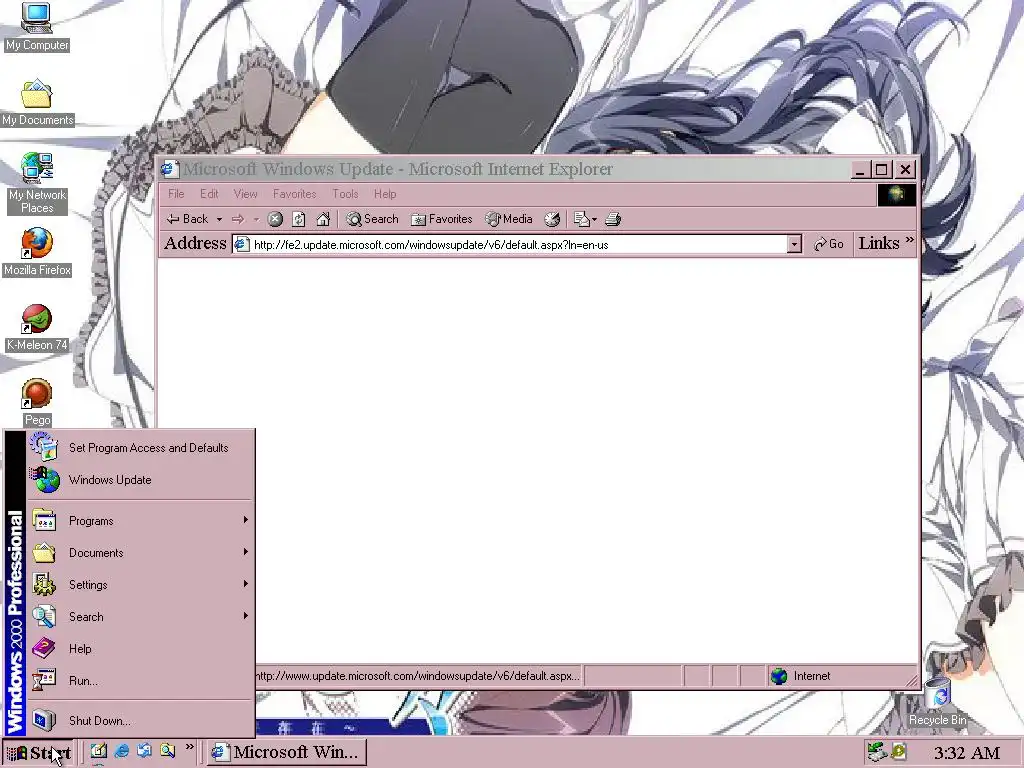Click Show Desktop quick launch icon
Screen dimensions: 1024x768
pos(99,751)
